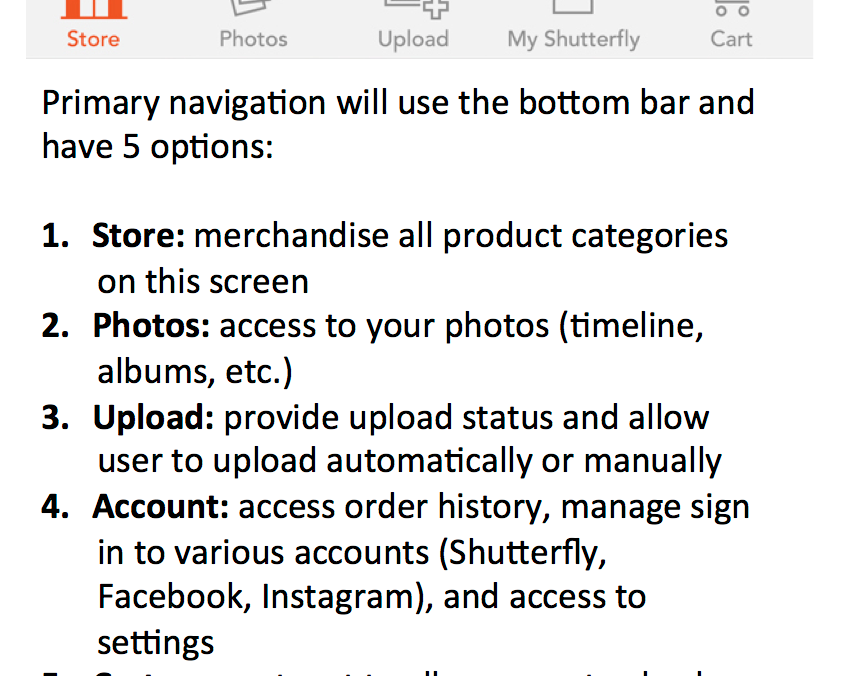Click the bold "Account:" list heading

click(161, 506)
